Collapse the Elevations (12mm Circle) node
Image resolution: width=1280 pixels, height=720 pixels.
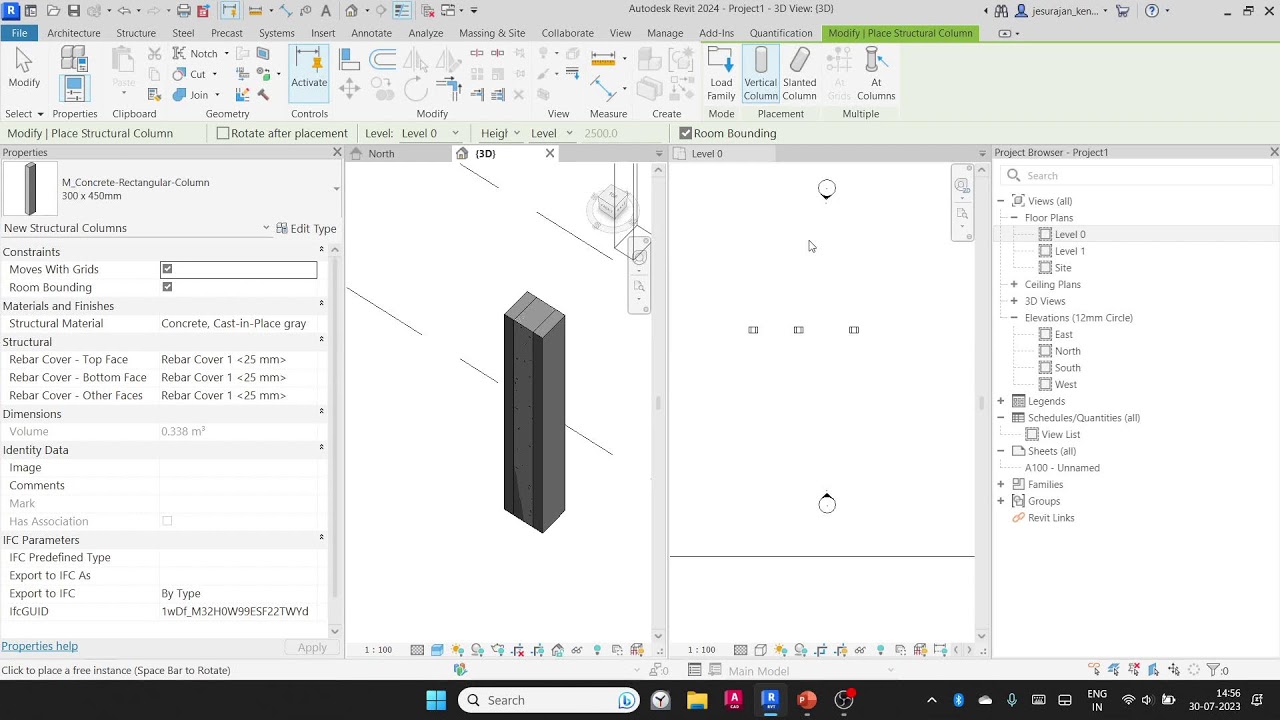pyautogui.click(x=1014, y=318)
